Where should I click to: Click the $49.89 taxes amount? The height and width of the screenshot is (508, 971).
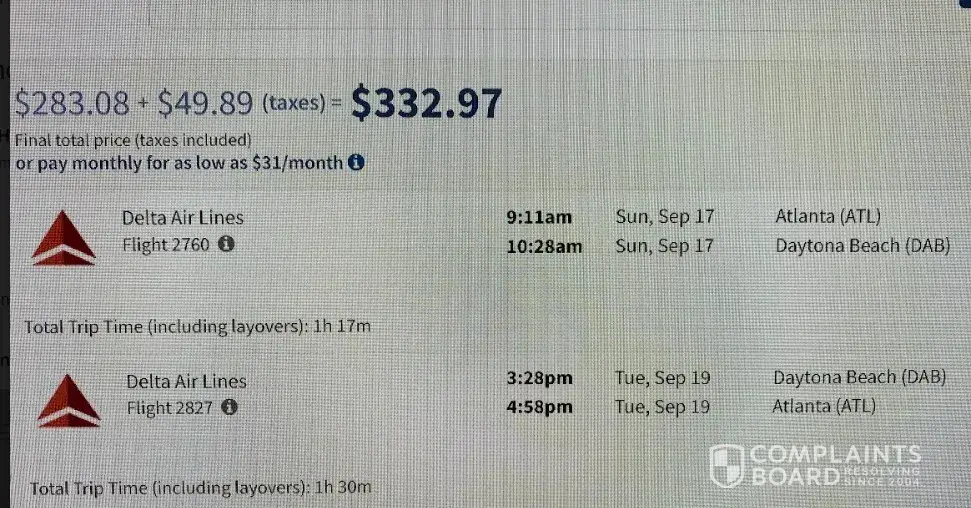pyautogui.click(x=206, y=102)
